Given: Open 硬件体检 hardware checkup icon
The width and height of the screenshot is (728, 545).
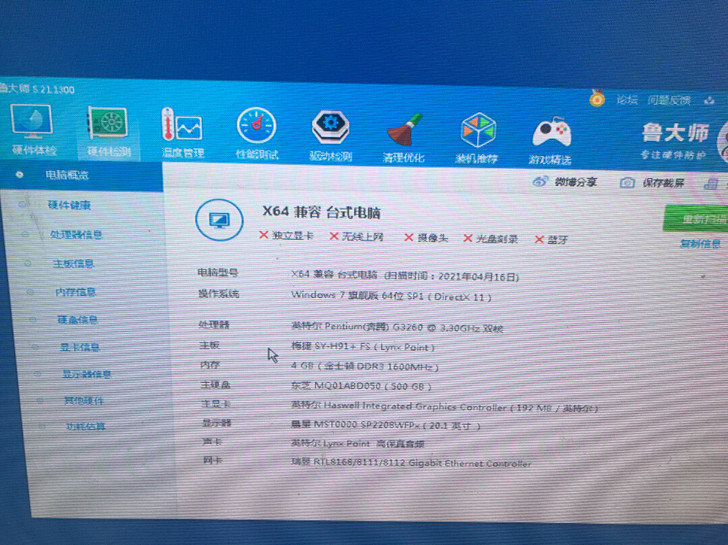Looking at the screenshot, I should coord(32,122).
